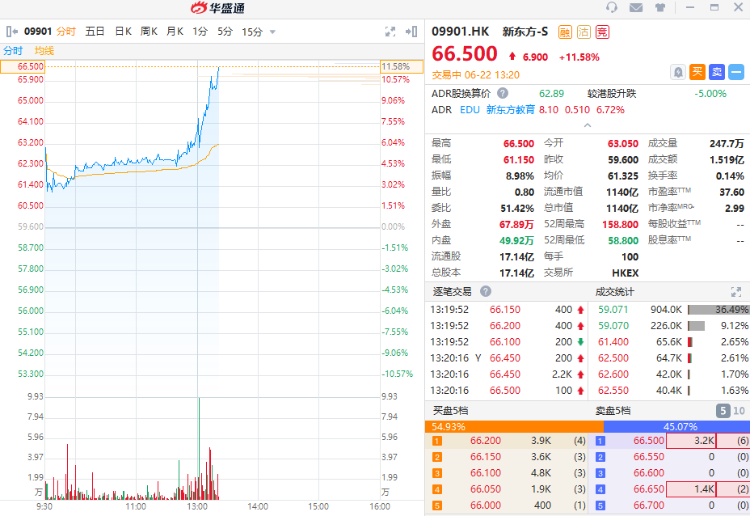750x516 pixels.
Task: Click the blue 卖 sell button
Action: coord(717,72)
